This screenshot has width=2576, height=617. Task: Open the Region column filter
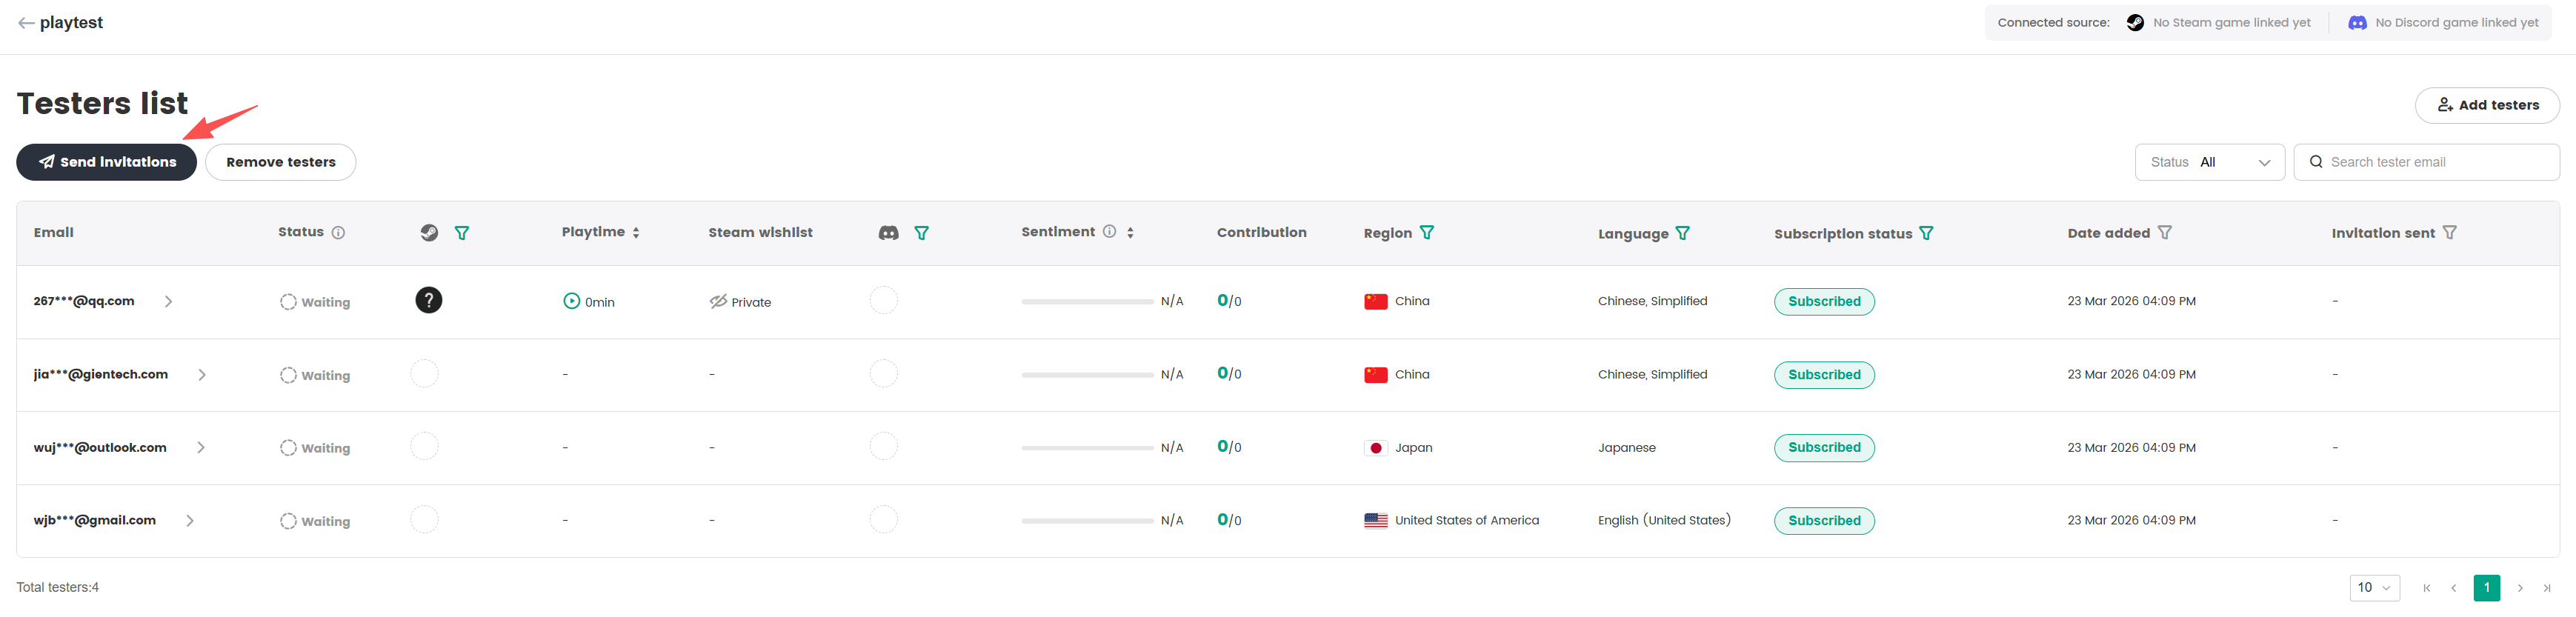pos(1427,233)
